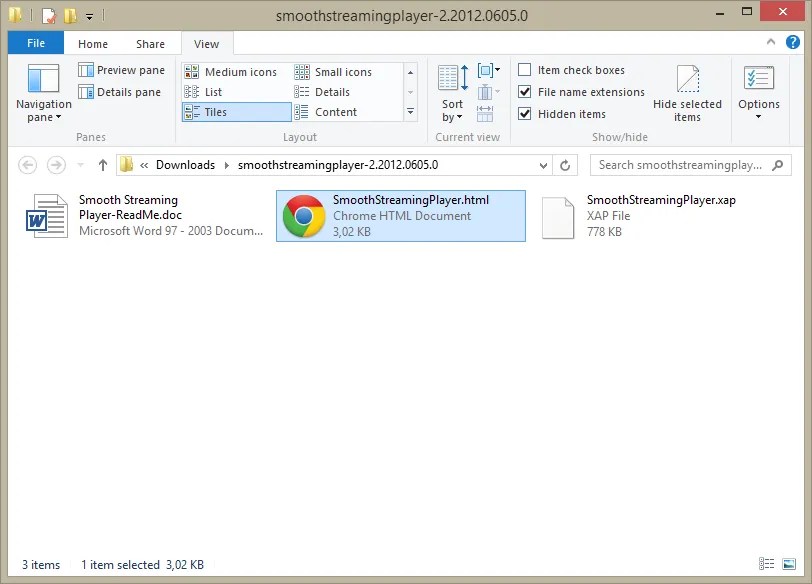This screenshot has height=584, width=812.
Task: Click Hide selected items
Action: click(x=687, y=94)
